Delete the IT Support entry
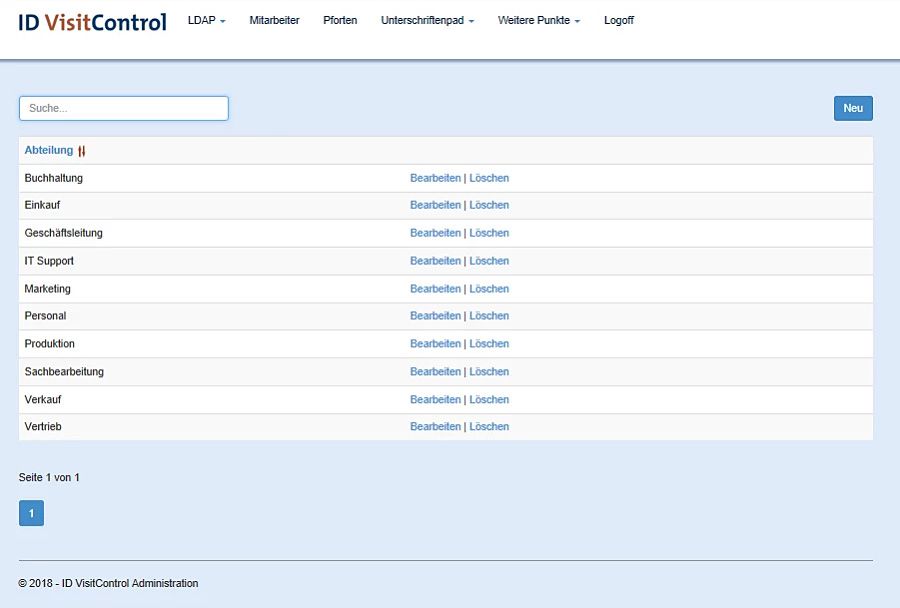 click(x=489, y=261)
